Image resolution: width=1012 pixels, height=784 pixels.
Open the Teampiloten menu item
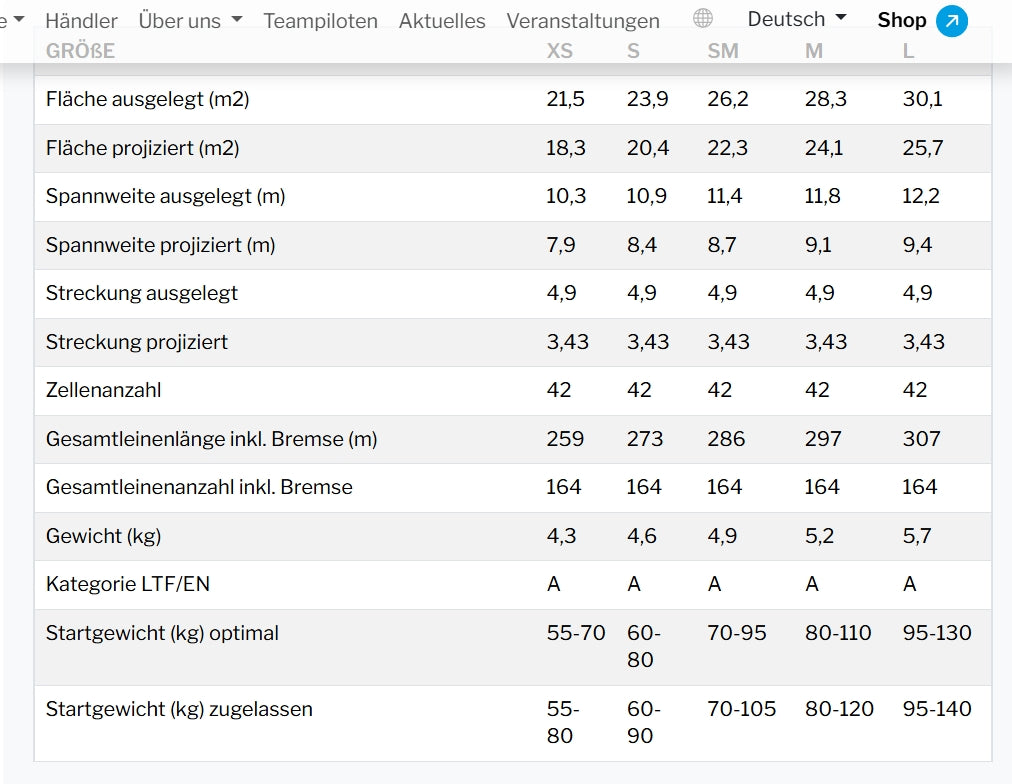coord(320,20)
